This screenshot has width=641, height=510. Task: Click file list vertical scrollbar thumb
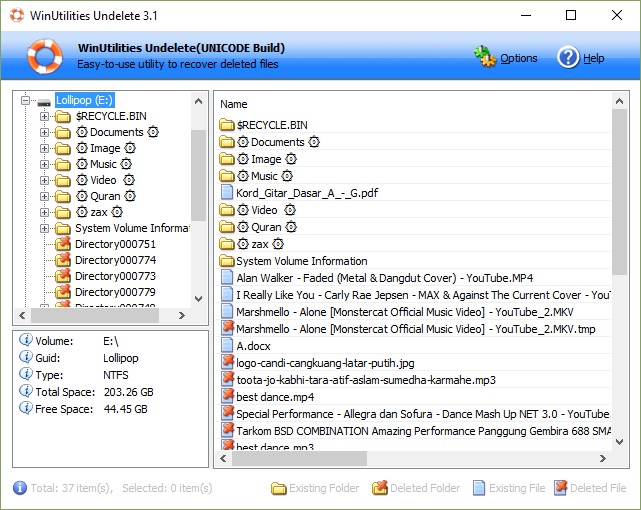pos(619,192)
